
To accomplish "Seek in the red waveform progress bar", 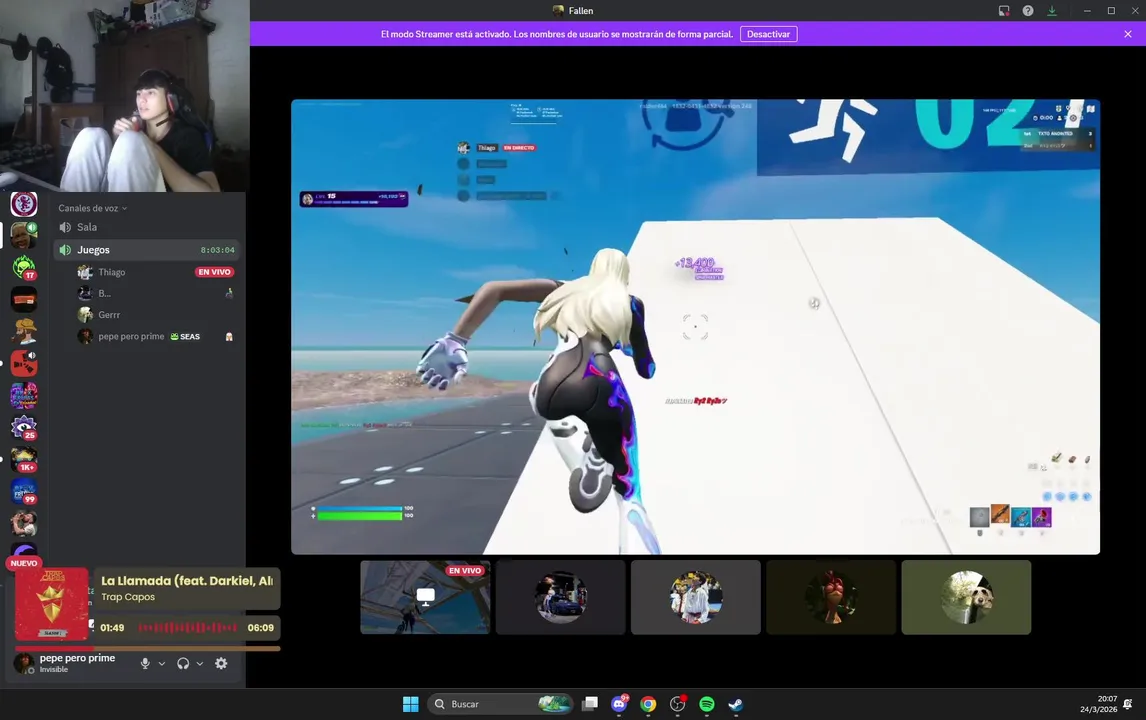I will pyautogui.click(x=187, y=628).
